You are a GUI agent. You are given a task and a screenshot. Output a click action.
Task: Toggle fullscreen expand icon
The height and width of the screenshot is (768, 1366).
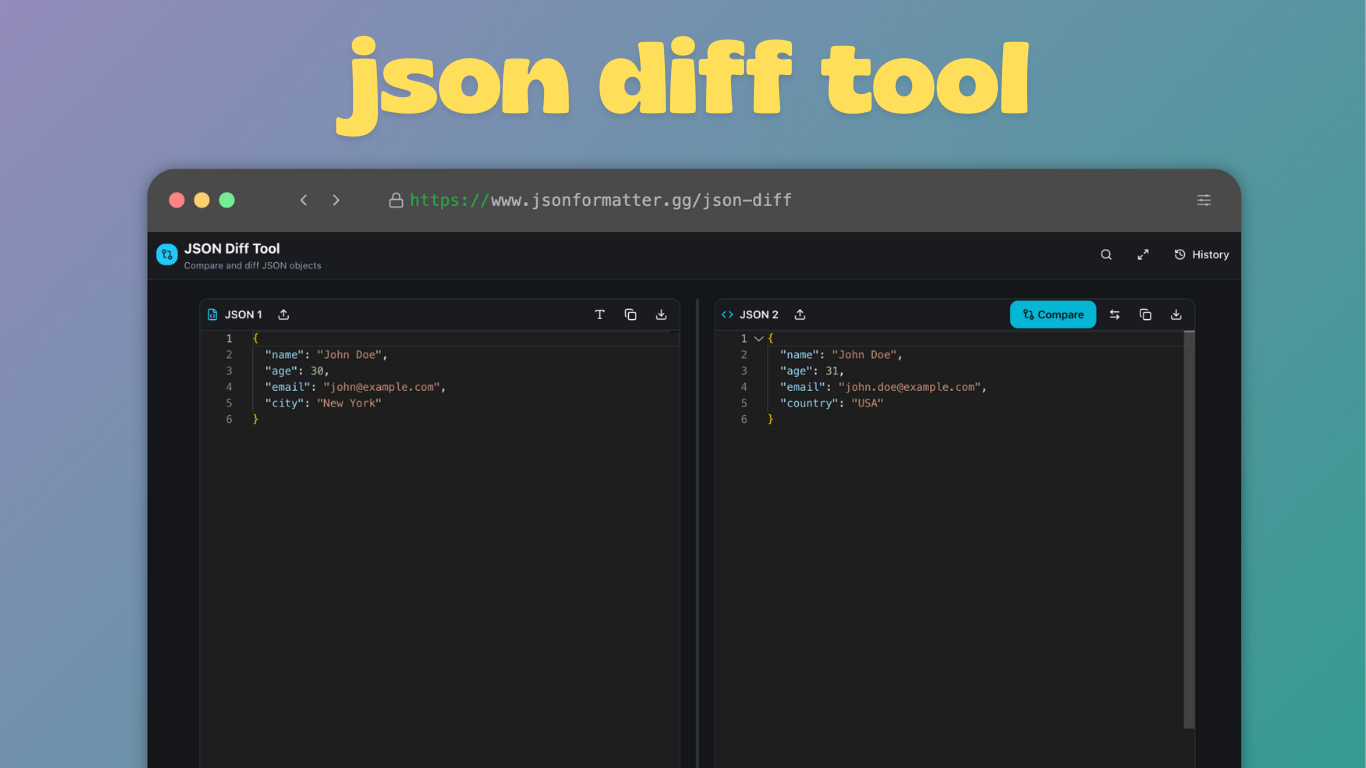click(x=1143, y=255)
